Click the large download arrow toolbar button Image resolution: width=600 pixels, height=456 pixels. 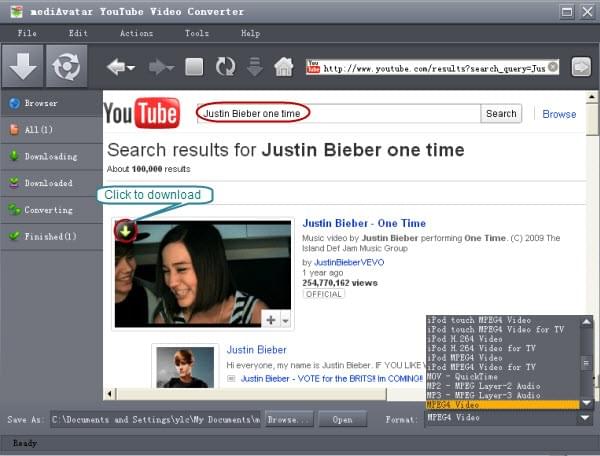click(x=23, y=66)
